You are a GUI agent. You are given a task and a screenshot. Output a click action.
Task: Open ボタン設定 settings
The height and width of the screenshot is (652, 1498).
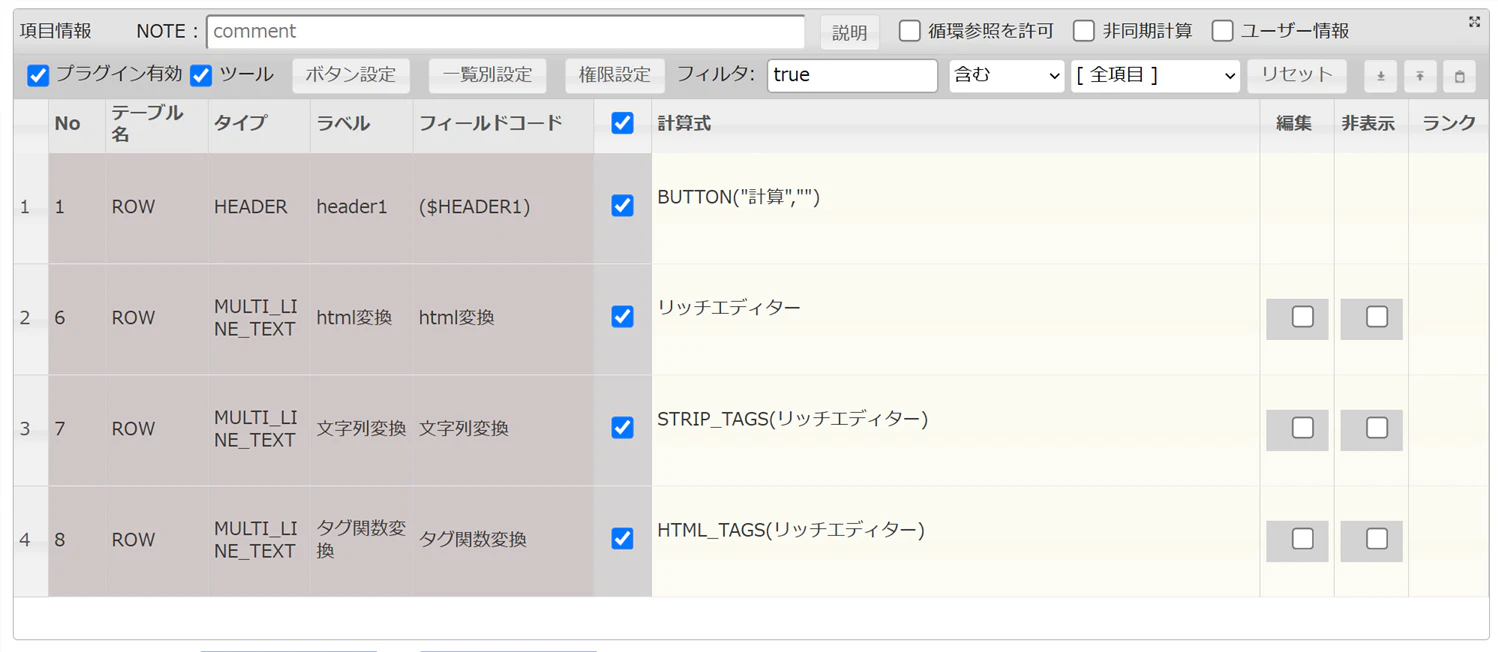[350, 75]
